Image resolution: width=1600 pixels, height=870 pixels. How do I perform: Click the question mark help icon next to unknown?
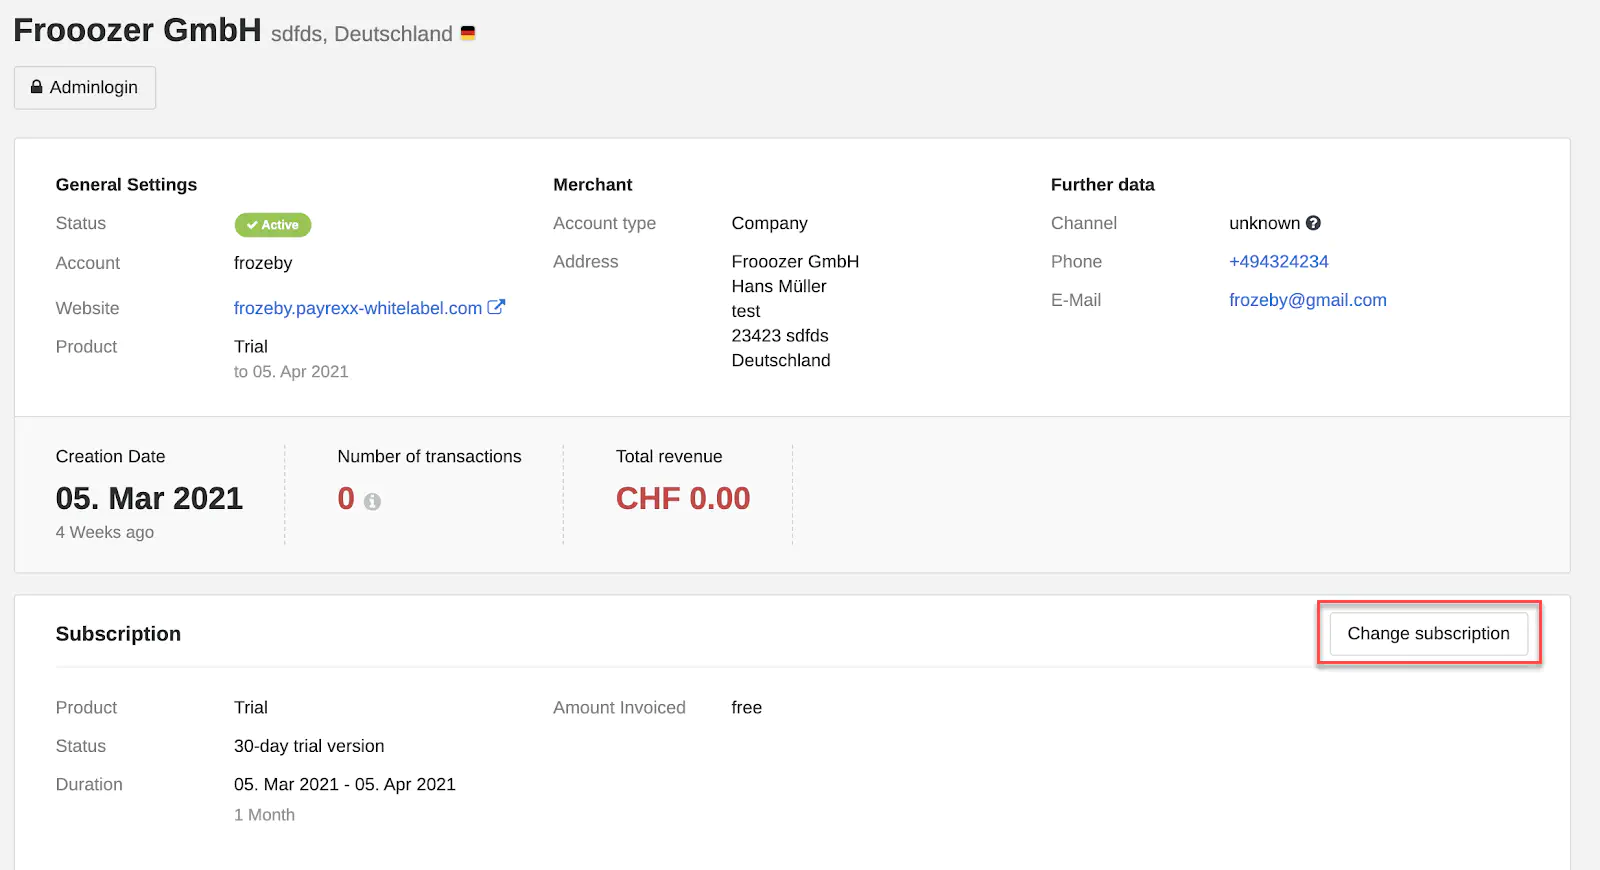1313,223
